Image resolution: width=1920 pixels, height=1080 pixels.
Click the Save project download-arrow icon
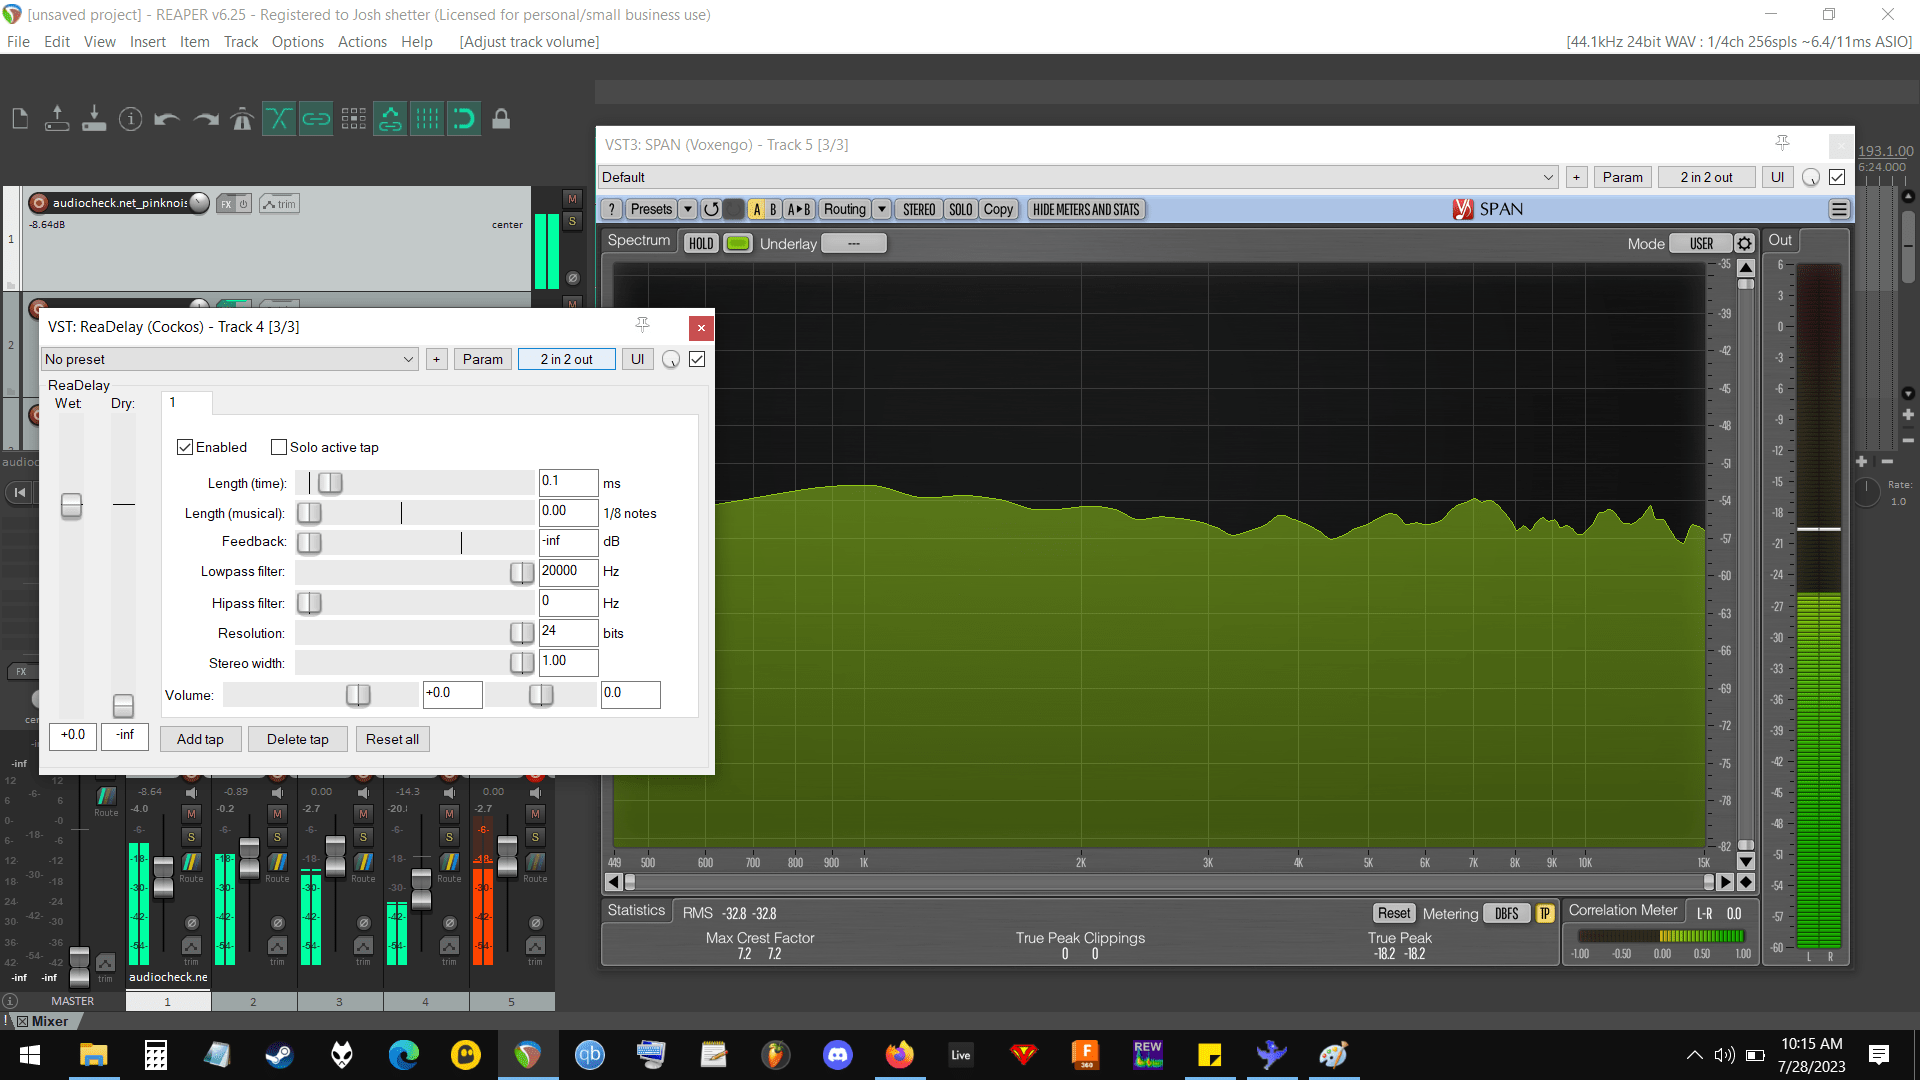[x=94, y=119]
